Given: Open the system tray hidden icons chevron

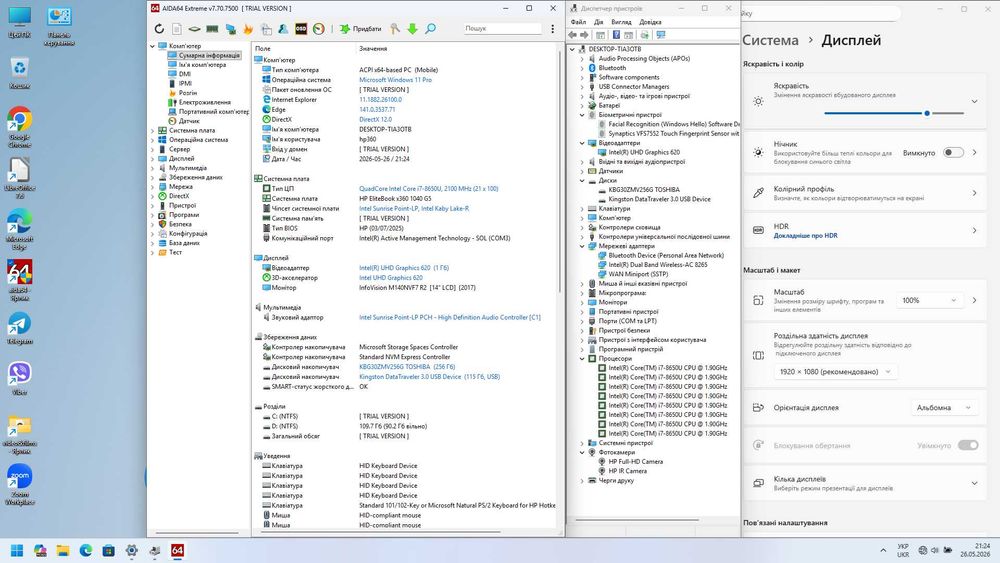Looking at the screenshot, I should pyautogui.click(x=883, y=550).
